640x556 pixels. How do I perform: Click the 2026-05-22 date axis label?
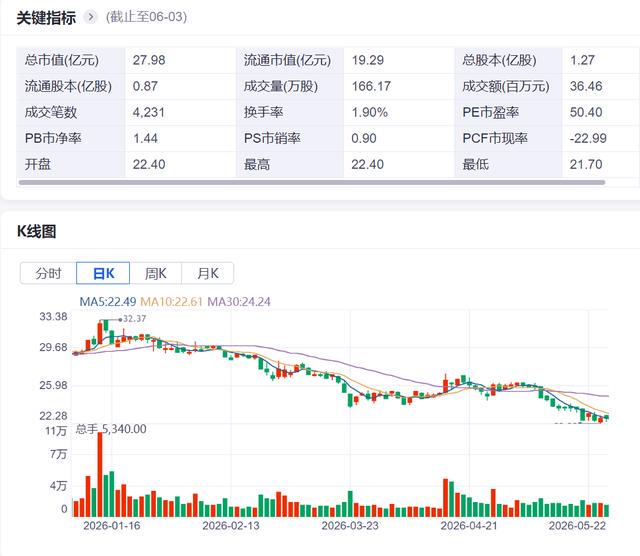tap(577, 525)
